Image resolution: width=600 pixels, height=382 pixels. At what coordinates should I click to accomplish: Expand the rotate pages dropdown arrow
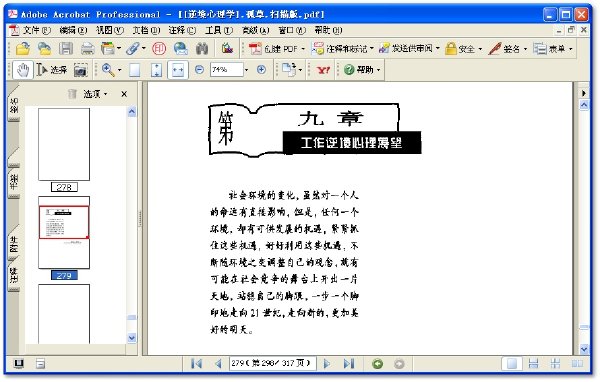click(x=300, y=70)
